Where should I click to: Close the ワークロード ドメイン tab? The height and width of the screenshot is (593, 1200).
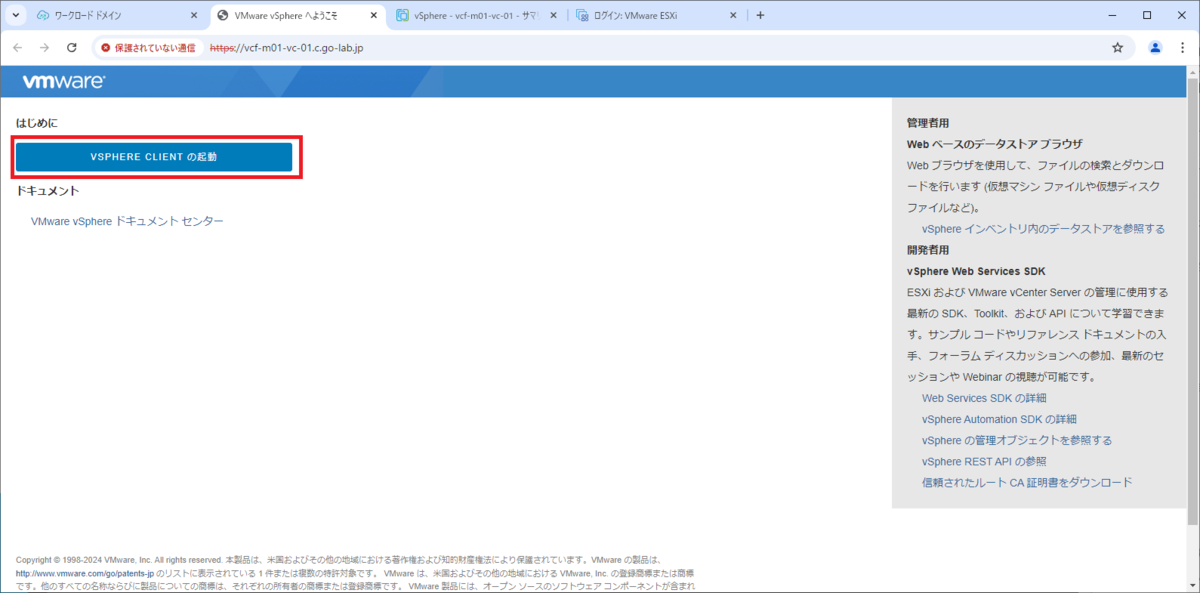click(x=194, y=16)
